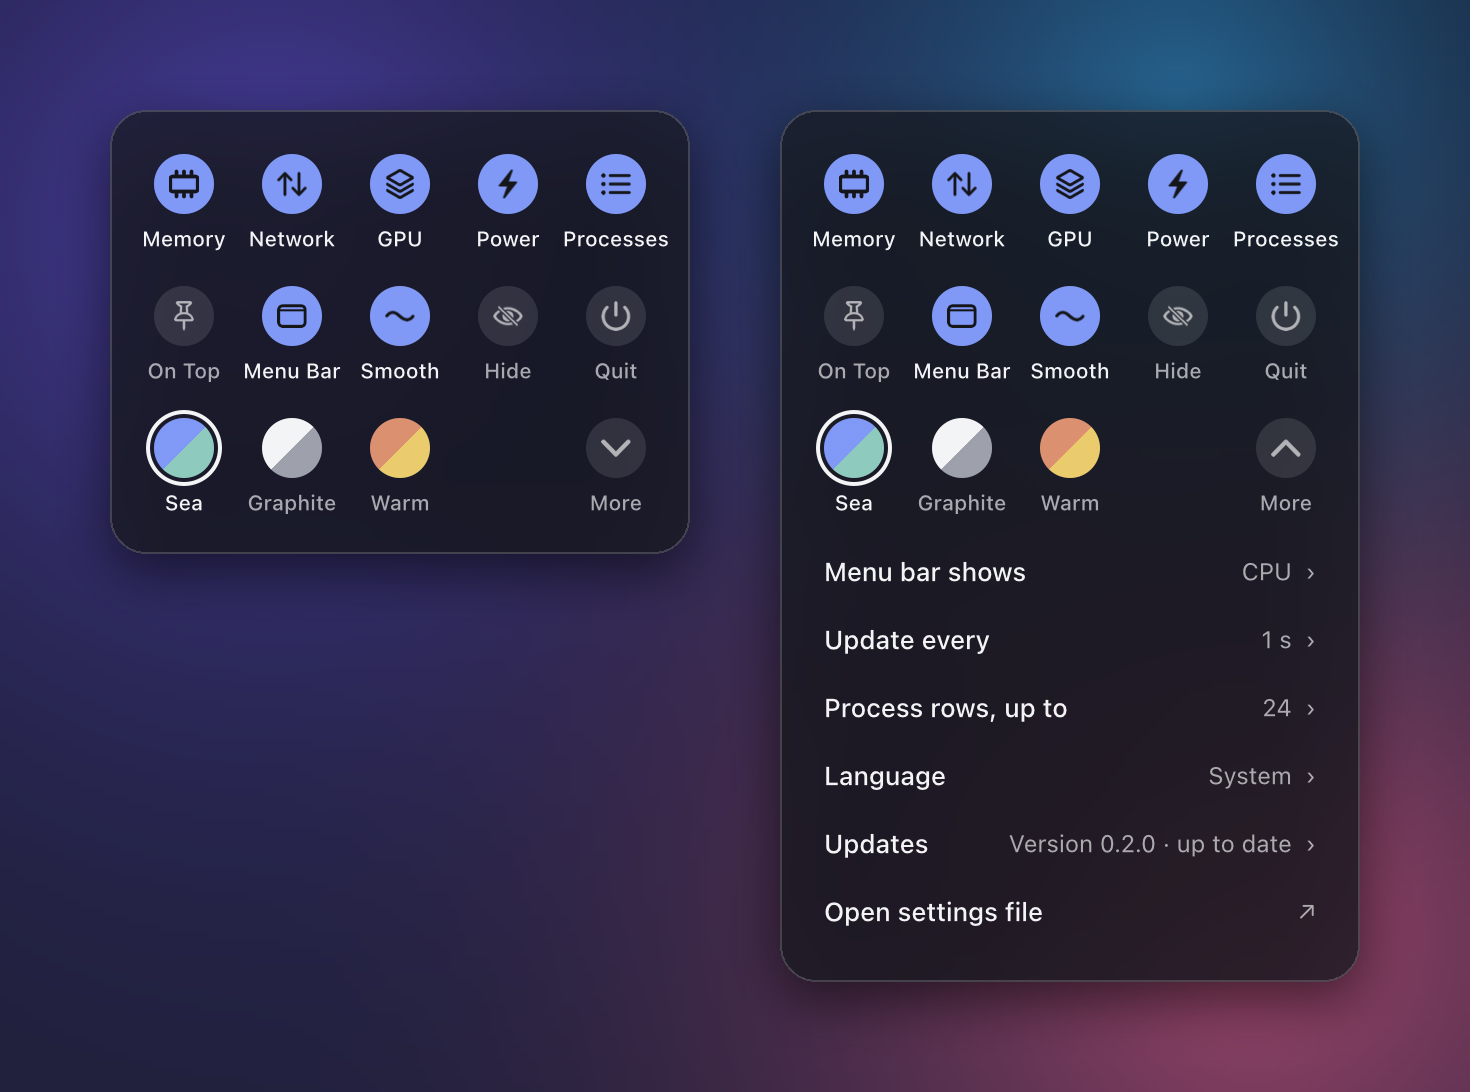The height and width of the screenshot is (1092, 1470).
Task: Quit the app from the collapsed left panel
Action: coord(616,316)
